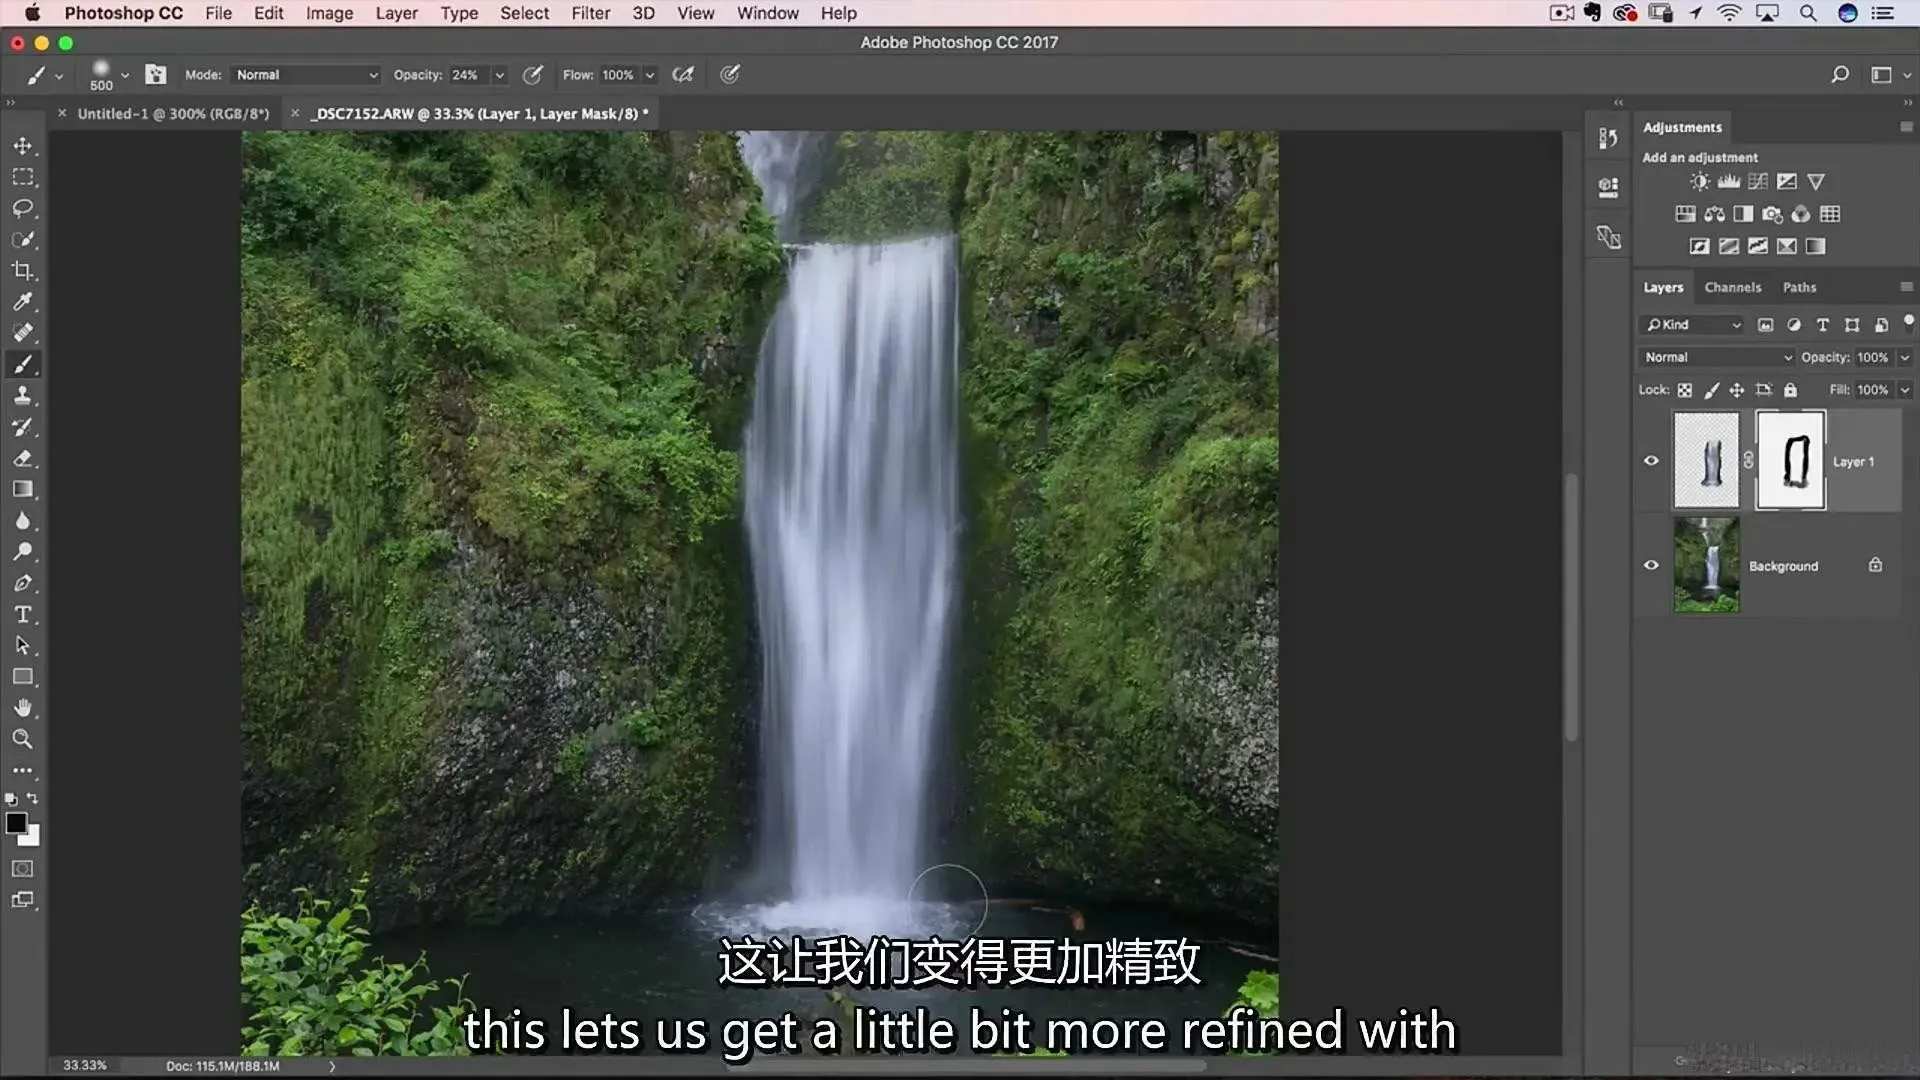The width and height of the screenshot is (1920, 1080).
Task: Select the Eyedropper tool
Action: point(23,302)
